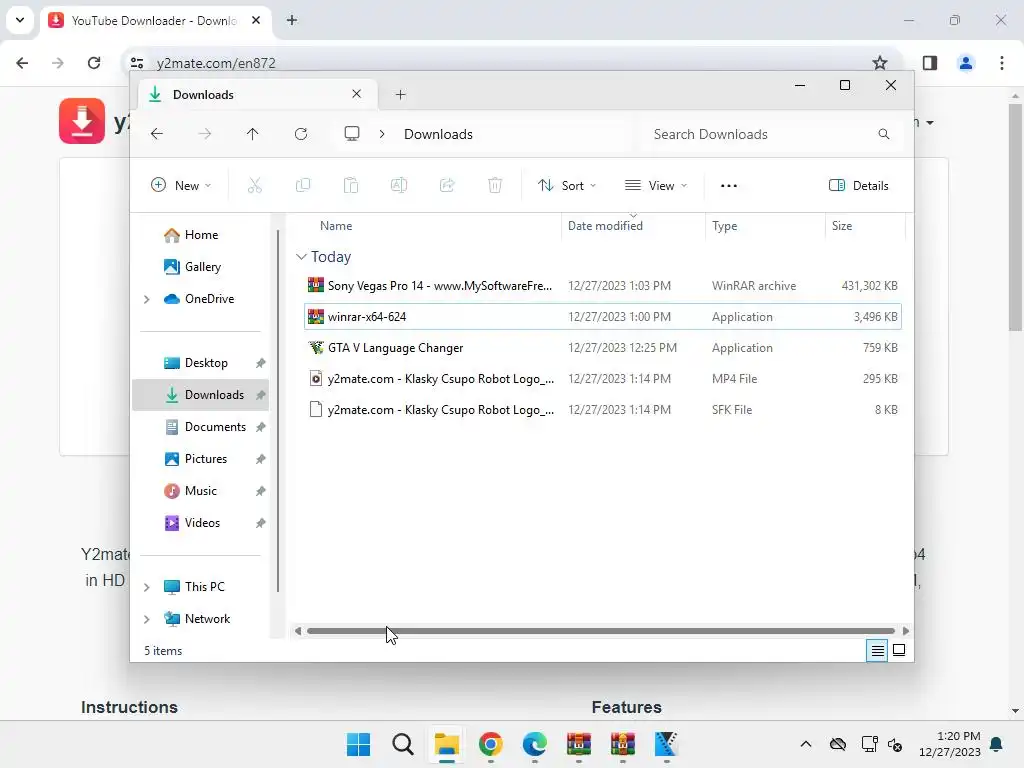Expand Network tree node

click(147, 619)
